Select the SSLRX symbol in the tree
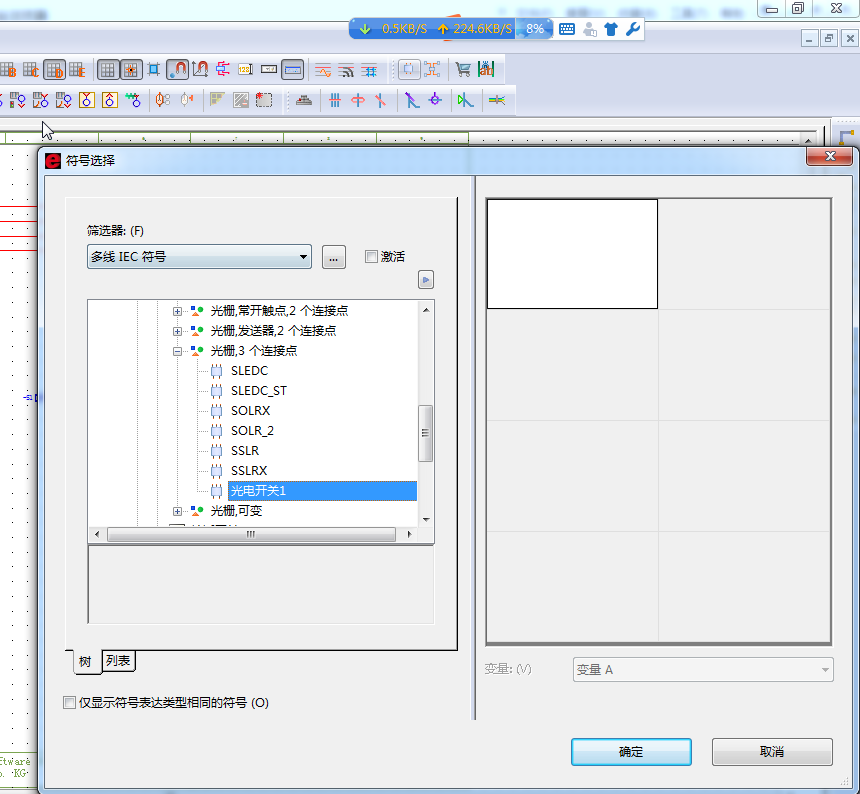The width and height of the screenshot is (860, 794). (249, 471)
